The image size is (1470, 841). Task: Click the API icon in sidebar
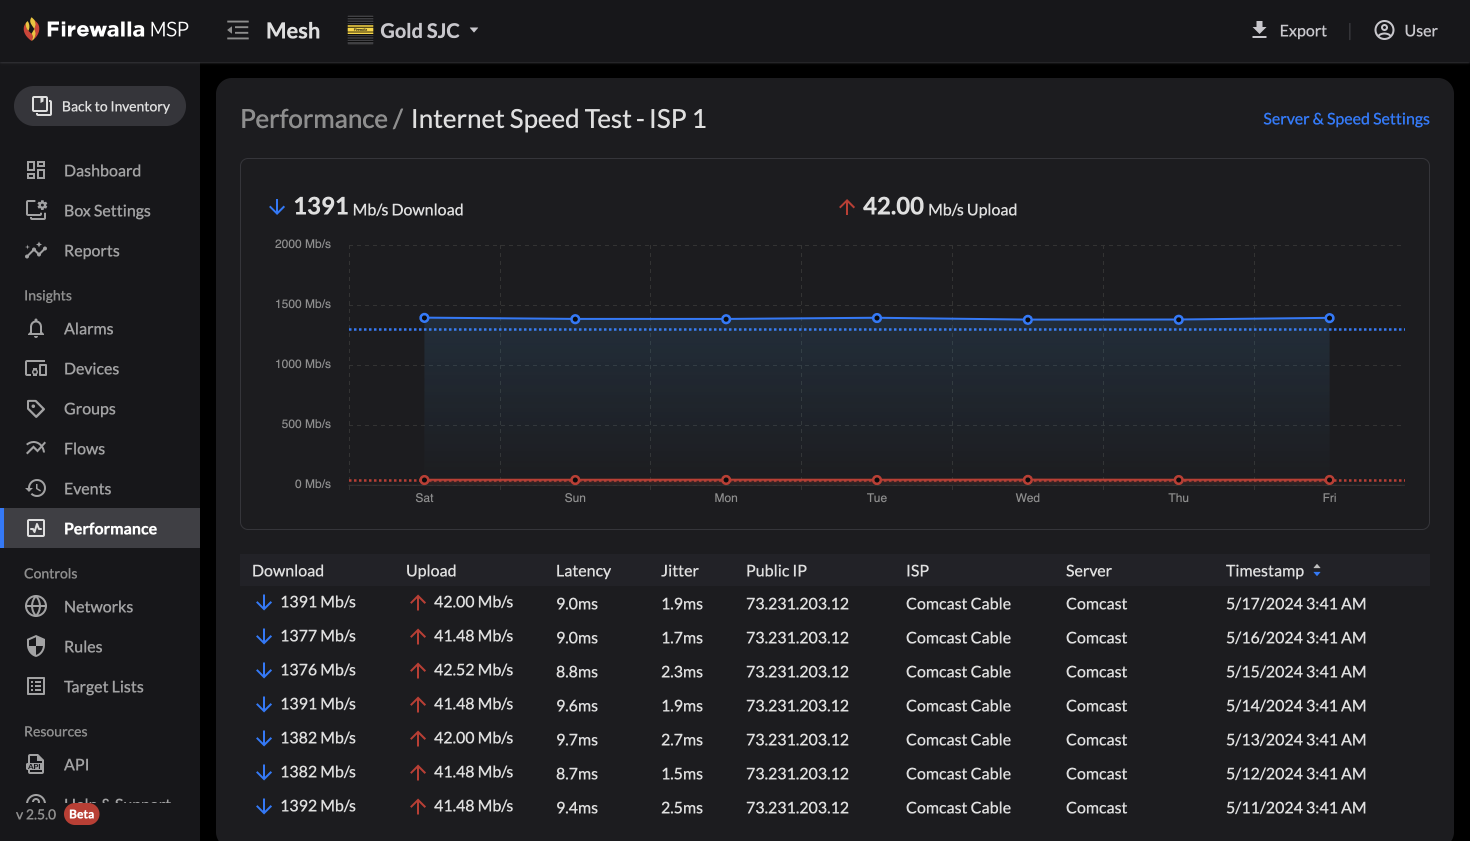36,764
